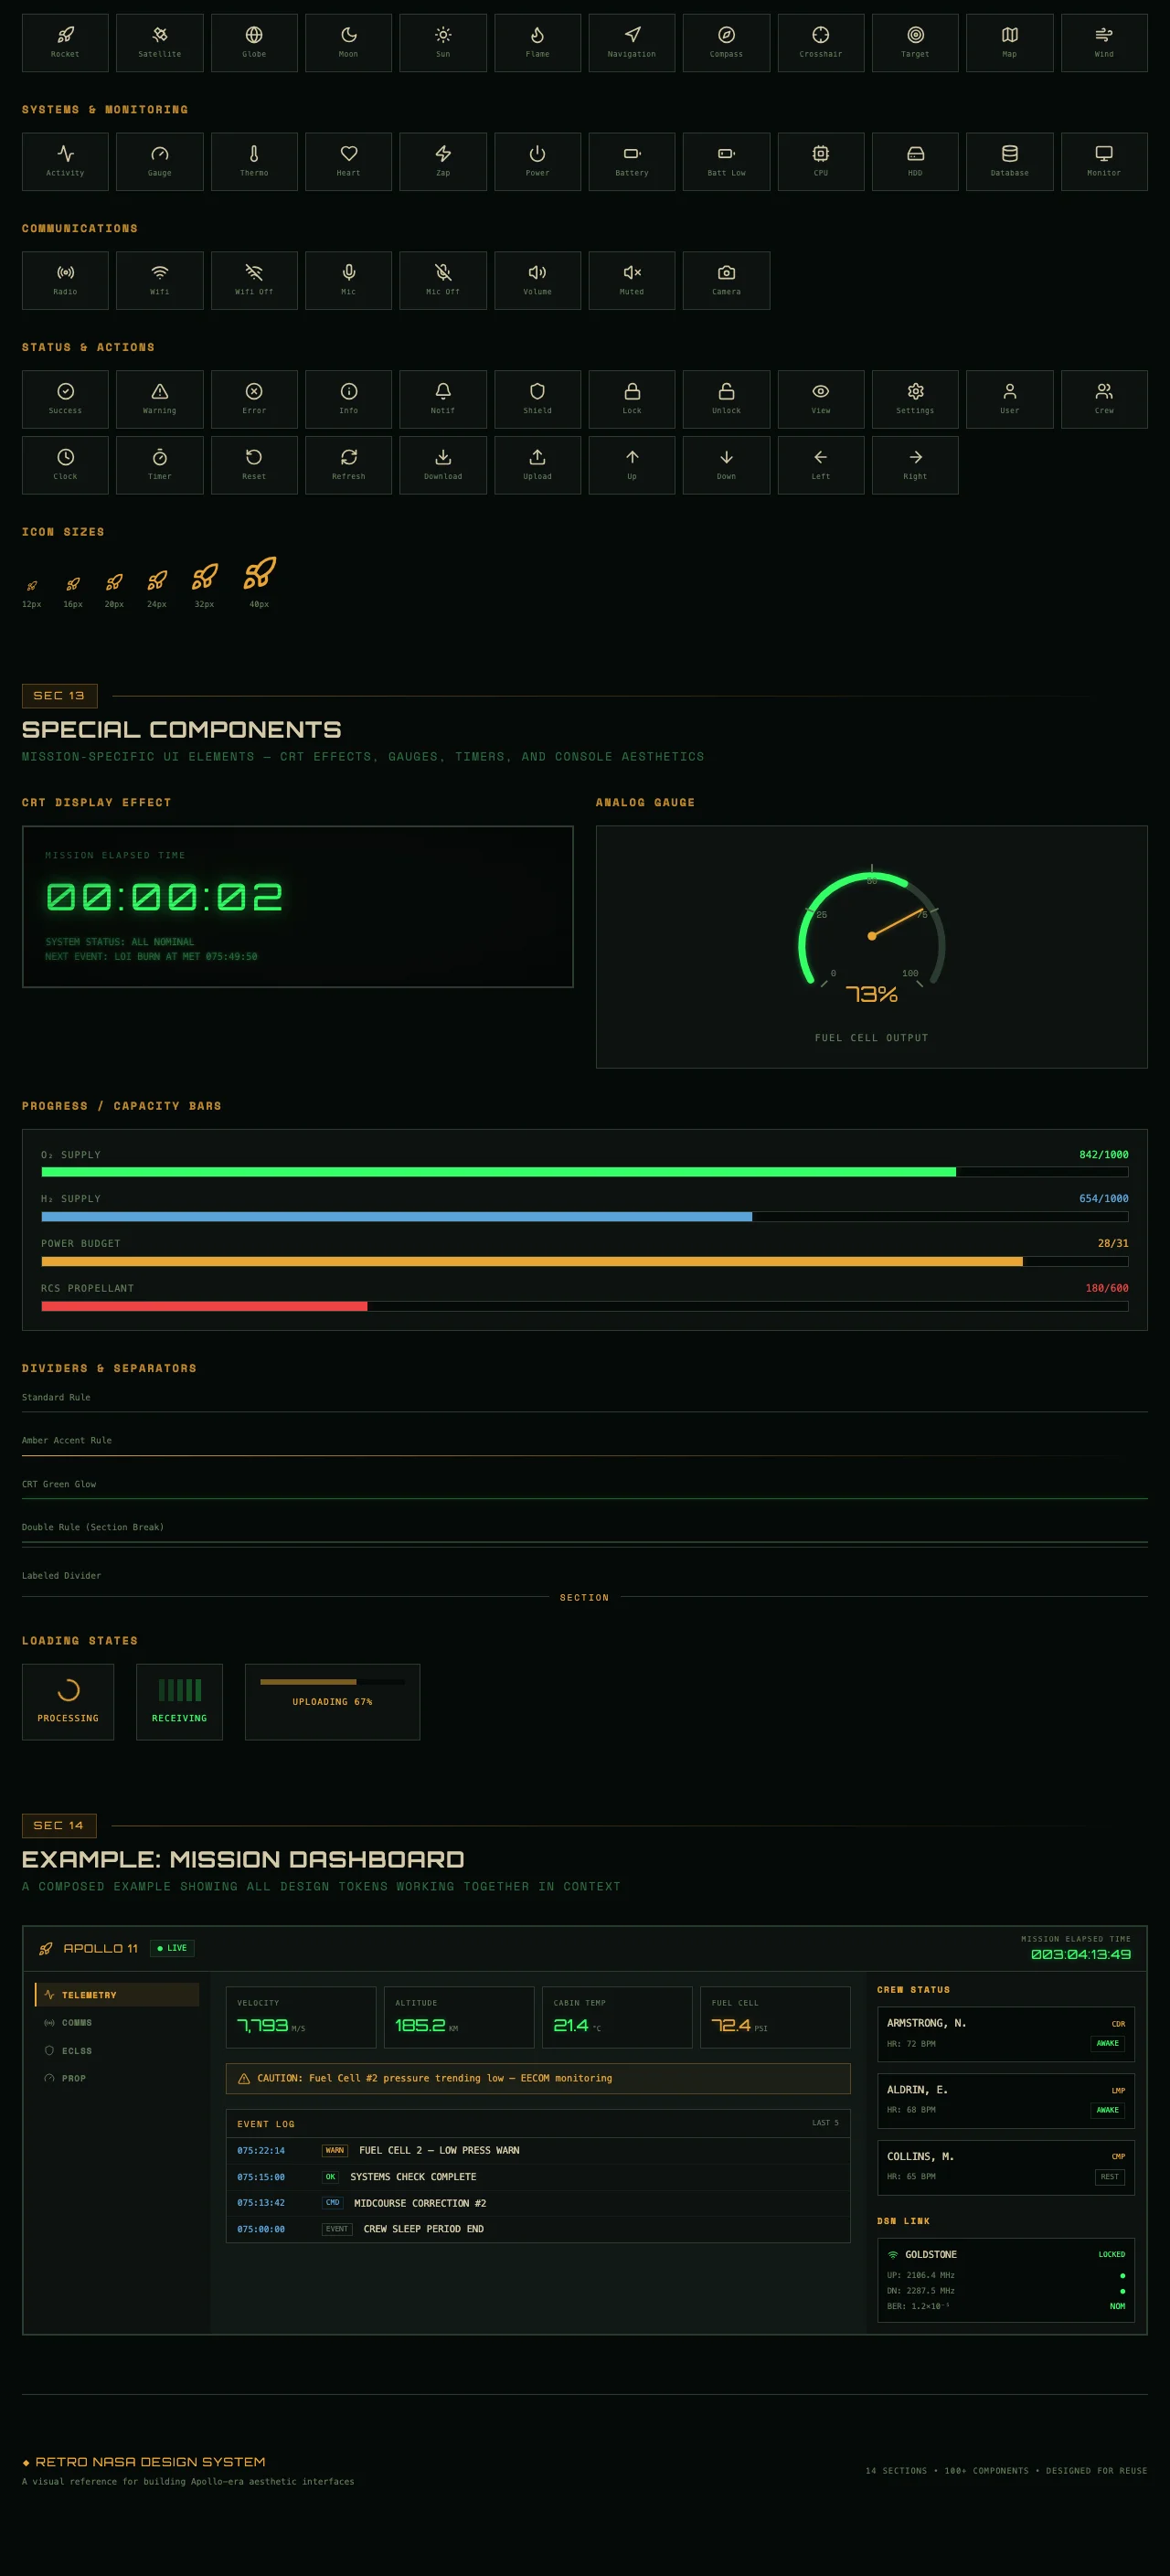Image resolution: width=1170 pixels, height=2576 pixels.
Task: Click the Rocket icon tile
Action: (65, 43)
